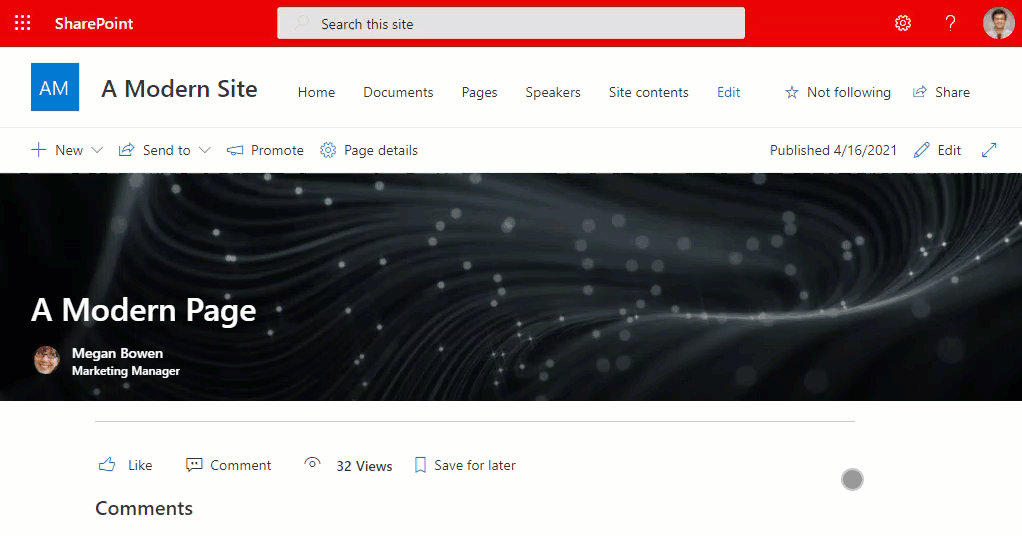
Task: Click the AM site logo tile
Action: 55,87
